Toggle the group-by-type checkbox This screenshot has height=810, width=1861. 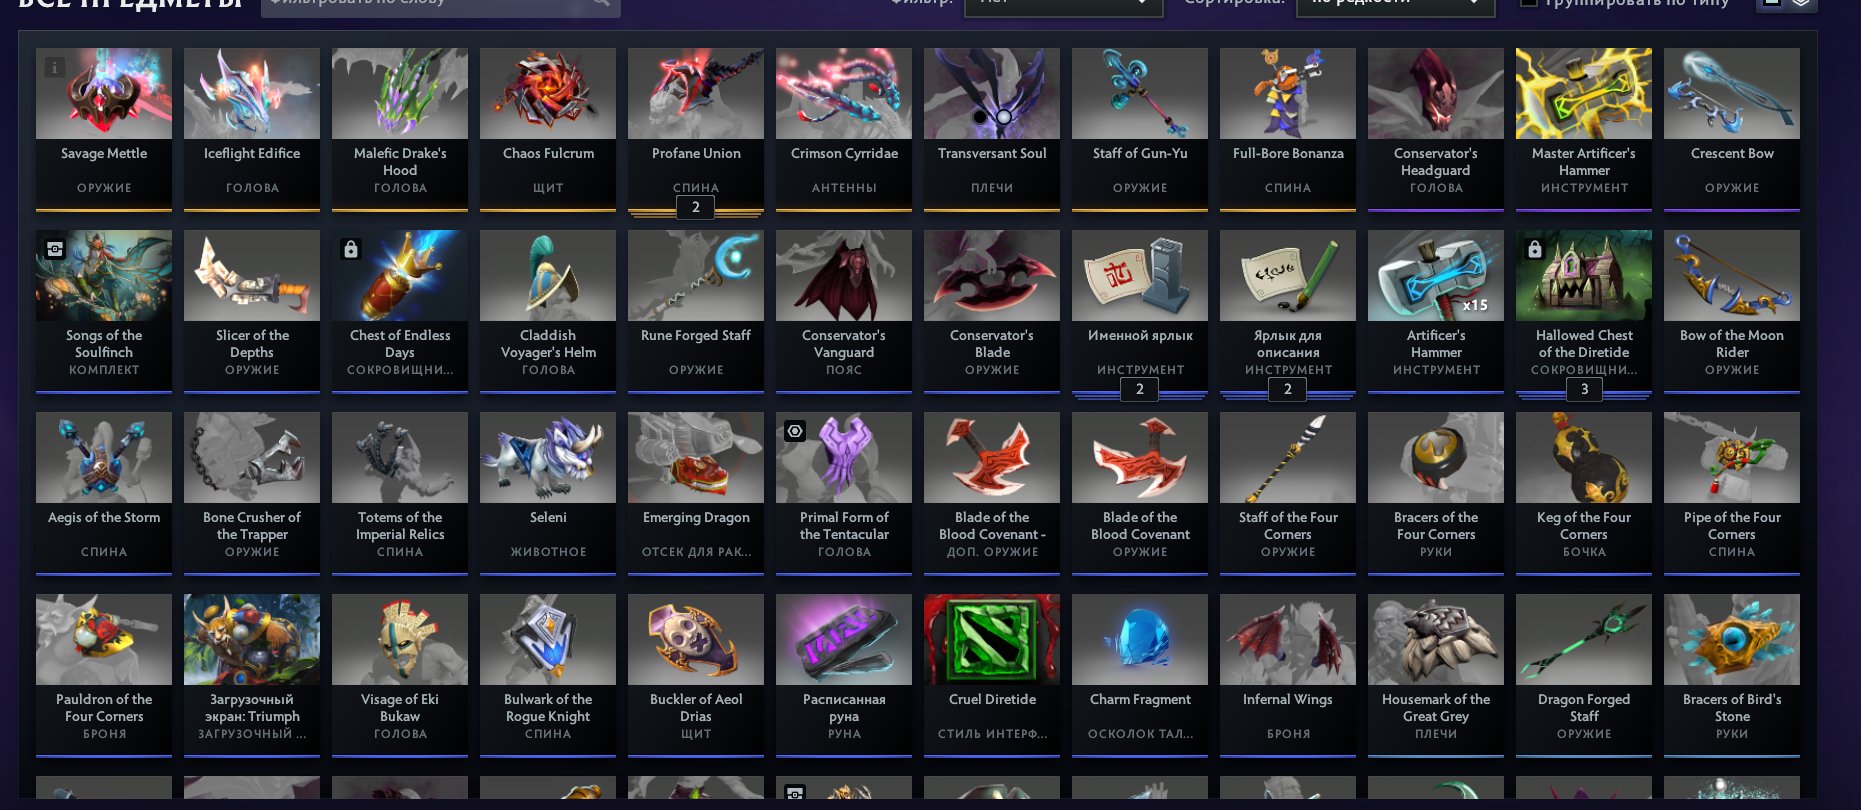coord(1528,3)
